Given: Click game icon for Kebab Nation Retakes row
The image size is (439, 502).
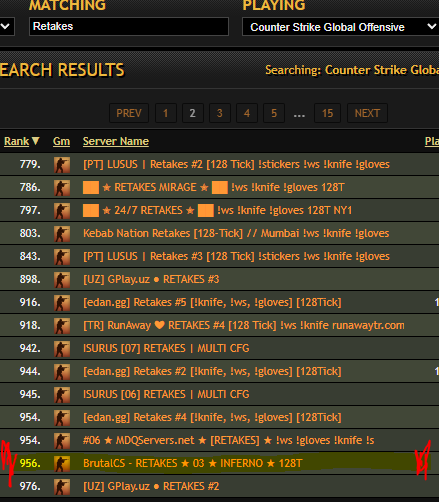Looking at the screenshot, I should pyautogui.click(x=62, y=234).
